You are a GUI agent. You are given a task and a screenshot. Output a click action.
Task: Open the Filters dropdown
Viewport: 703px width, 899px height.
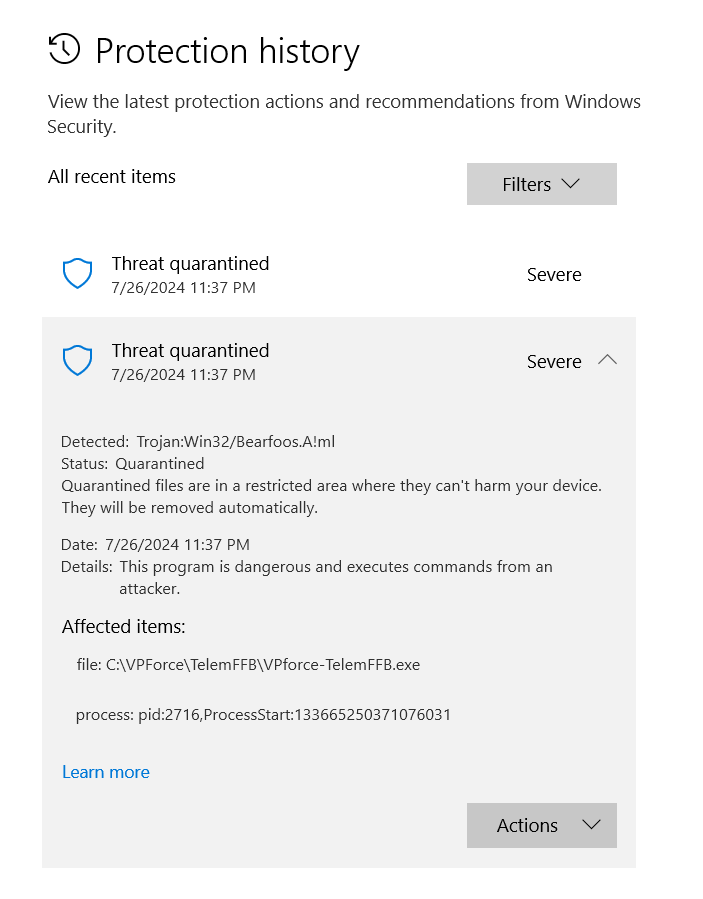[541, 184]
